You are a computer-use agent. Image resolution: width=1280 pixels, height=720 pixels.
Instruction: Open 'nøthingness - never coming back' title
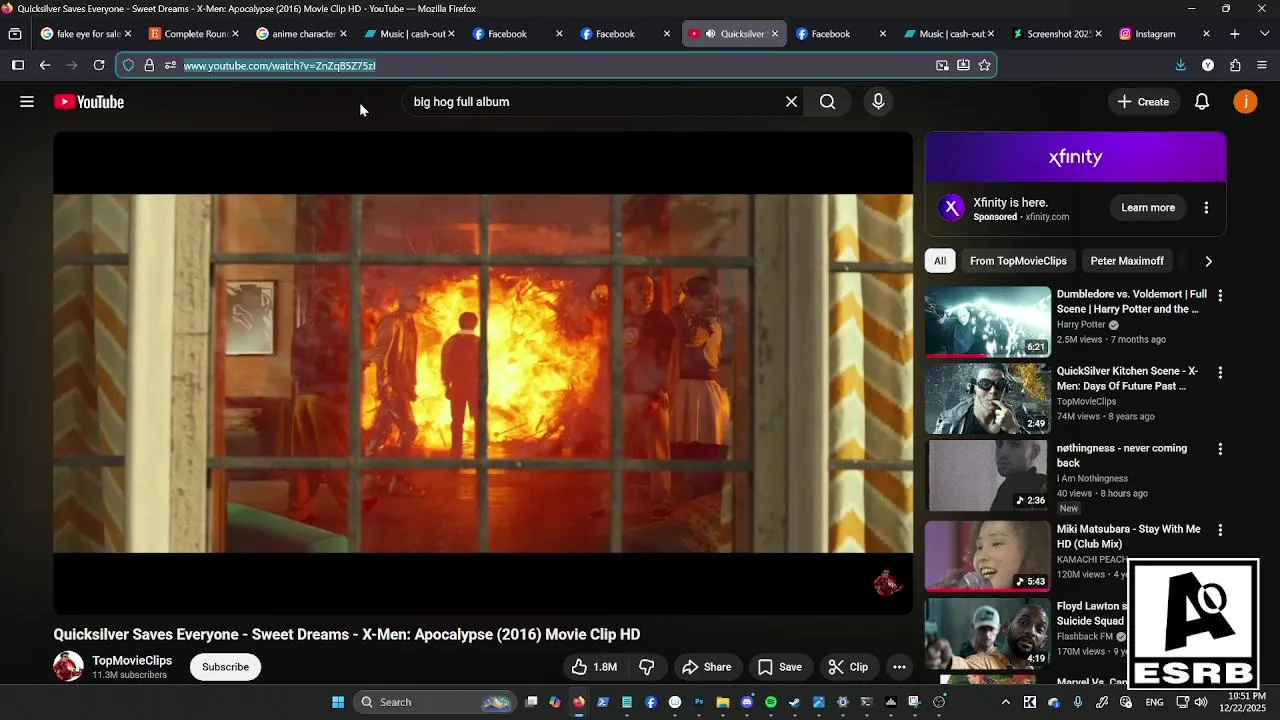tap(1122, 456)
